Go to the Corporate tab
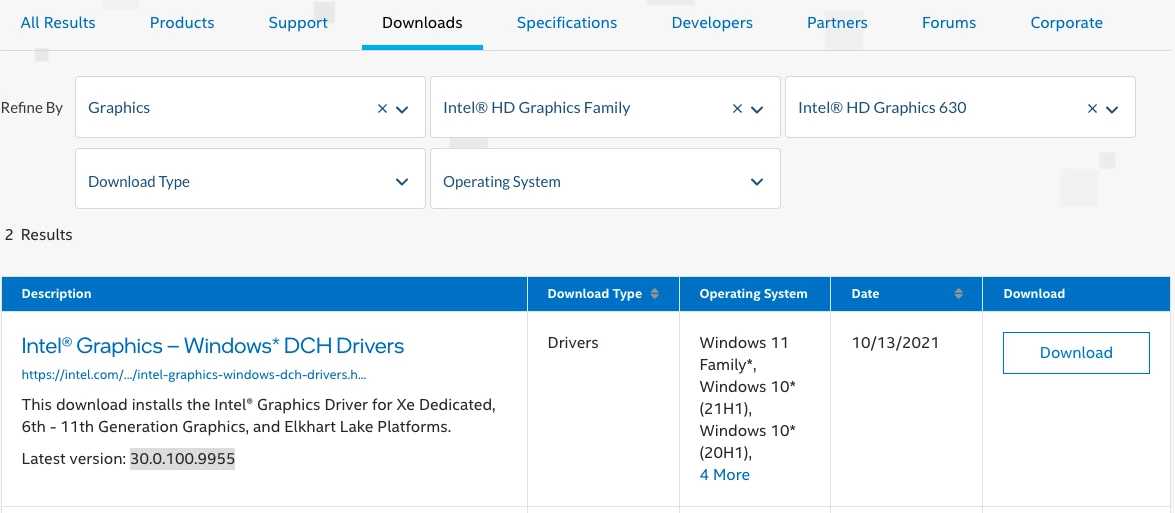1175x513 pixels. pyautogui.click(x=1066, y=22)
